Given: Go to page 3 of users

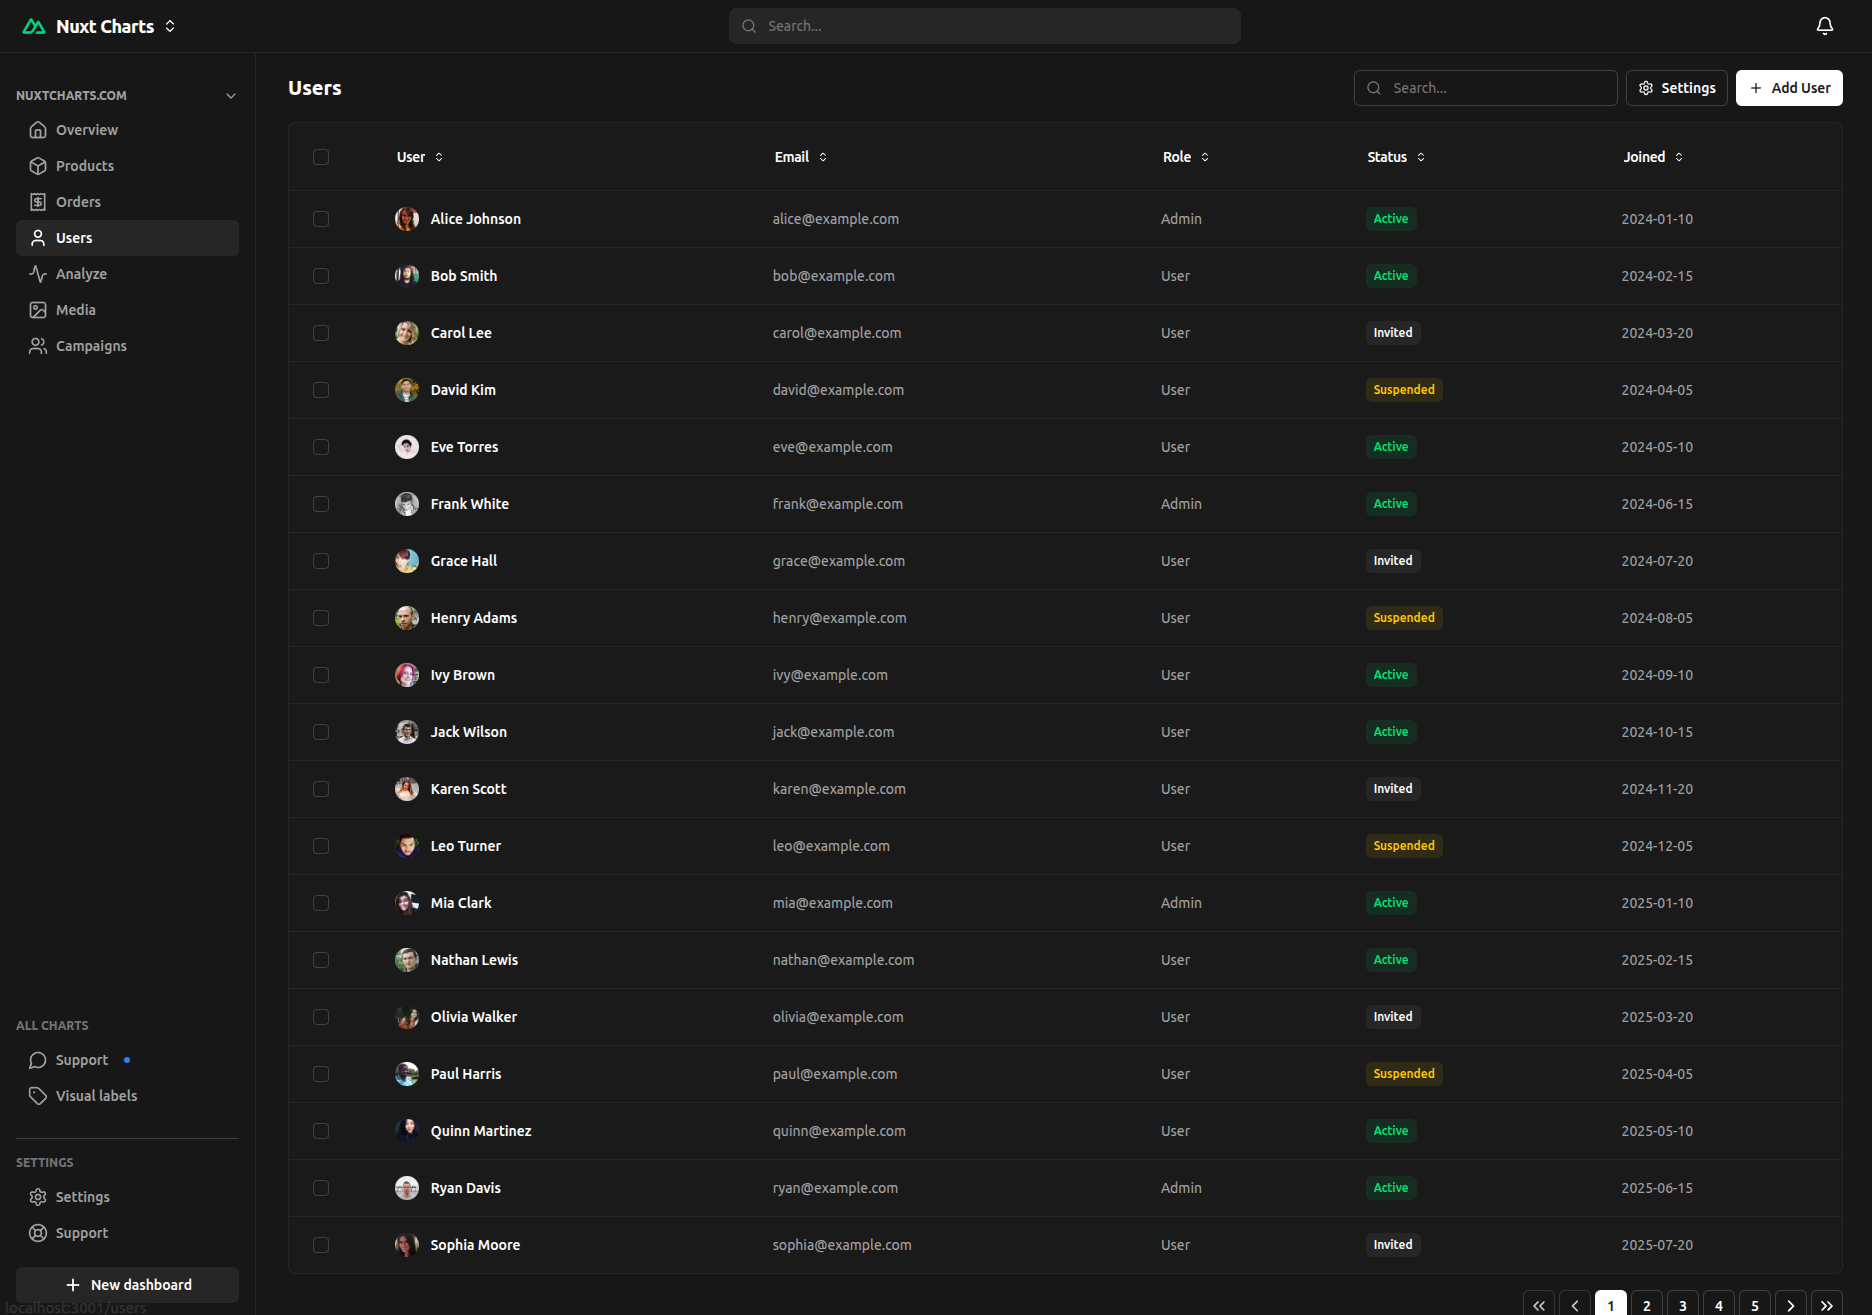Looking at the screenshot, I should 1683,1305.
